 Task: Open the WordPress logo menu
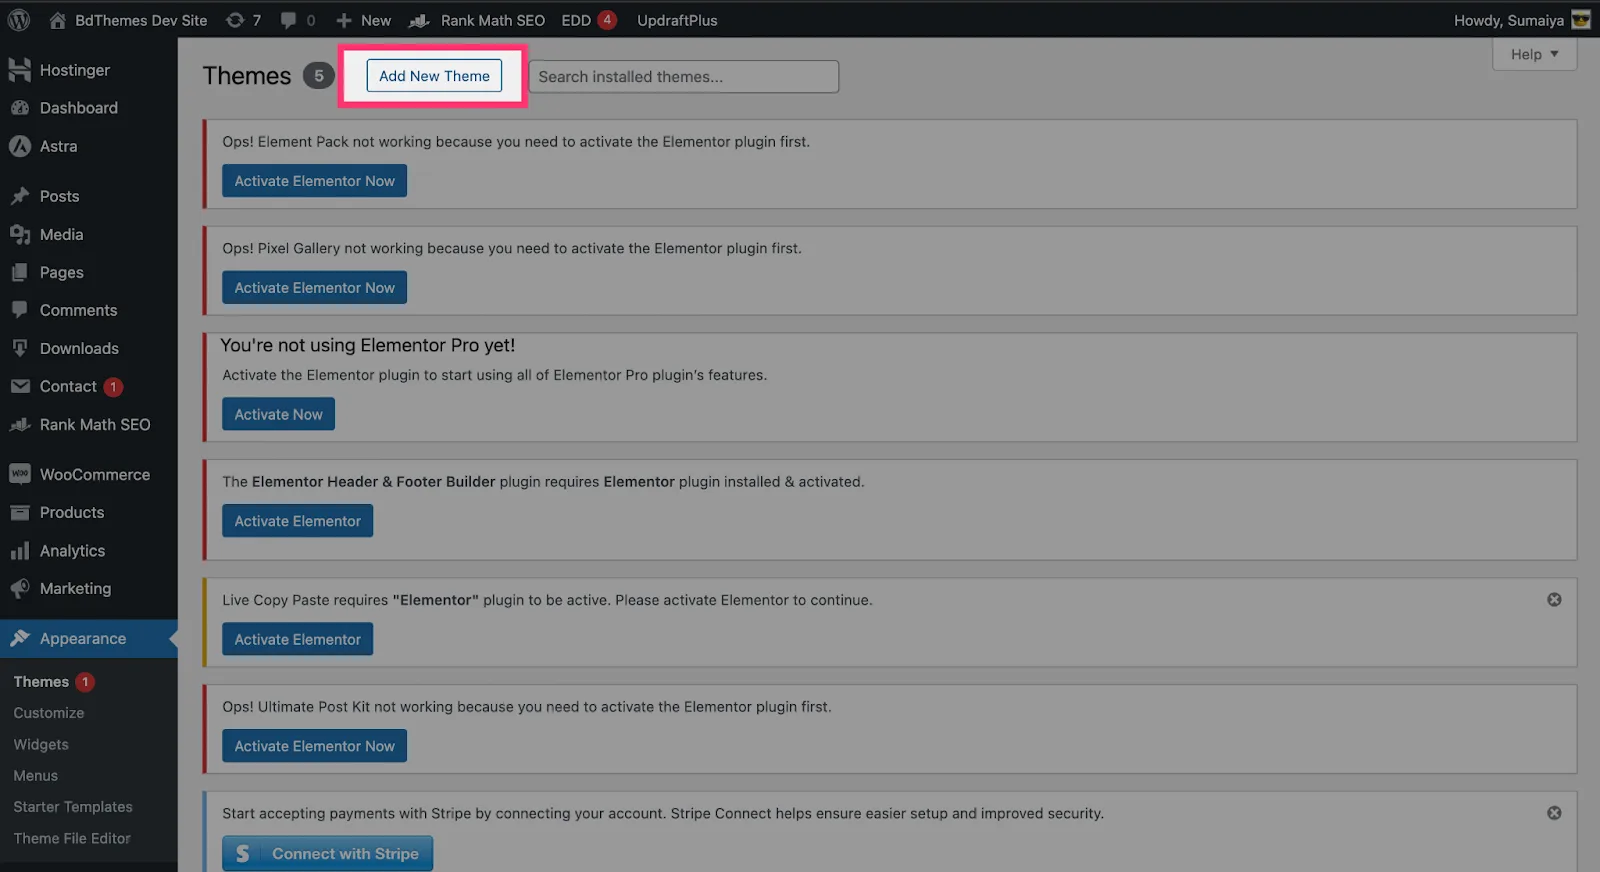[x=18, y=19]
